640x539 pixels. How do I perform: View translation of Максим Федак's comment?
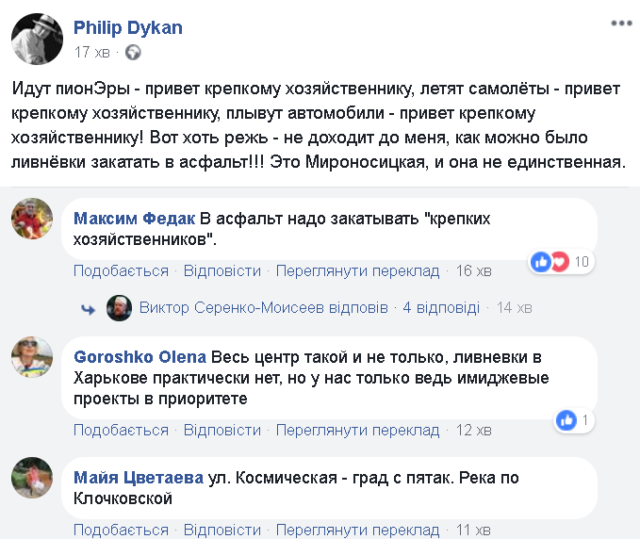click(358, 271)
